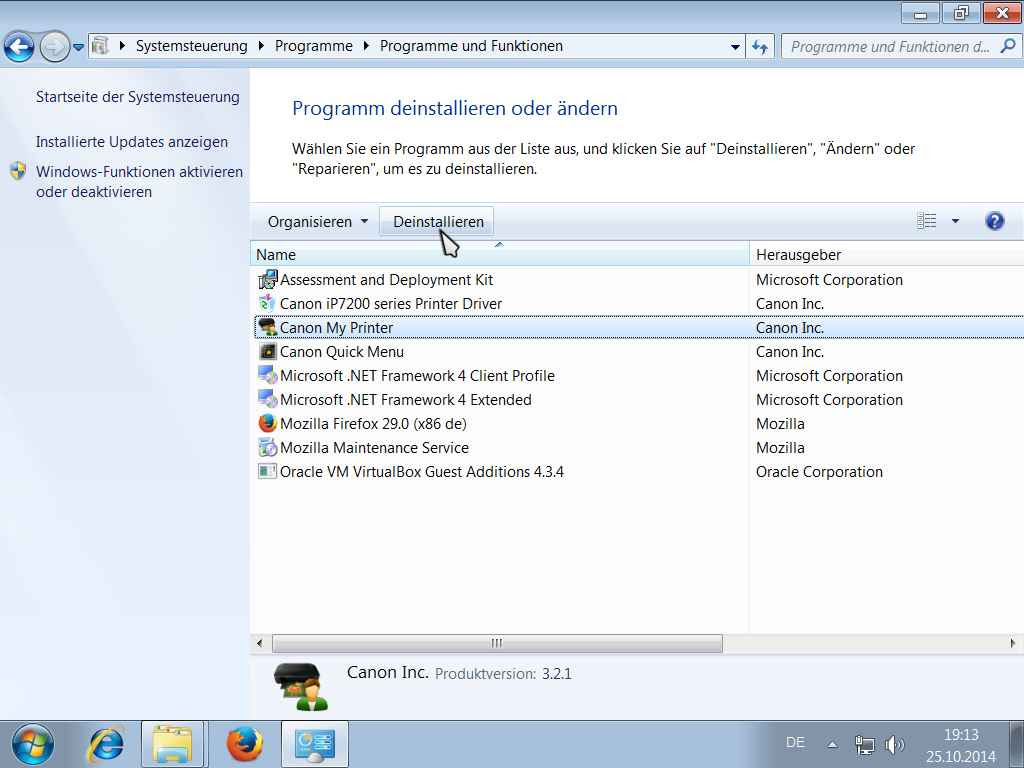Show hidden tray icons arrow

(833, 744)
